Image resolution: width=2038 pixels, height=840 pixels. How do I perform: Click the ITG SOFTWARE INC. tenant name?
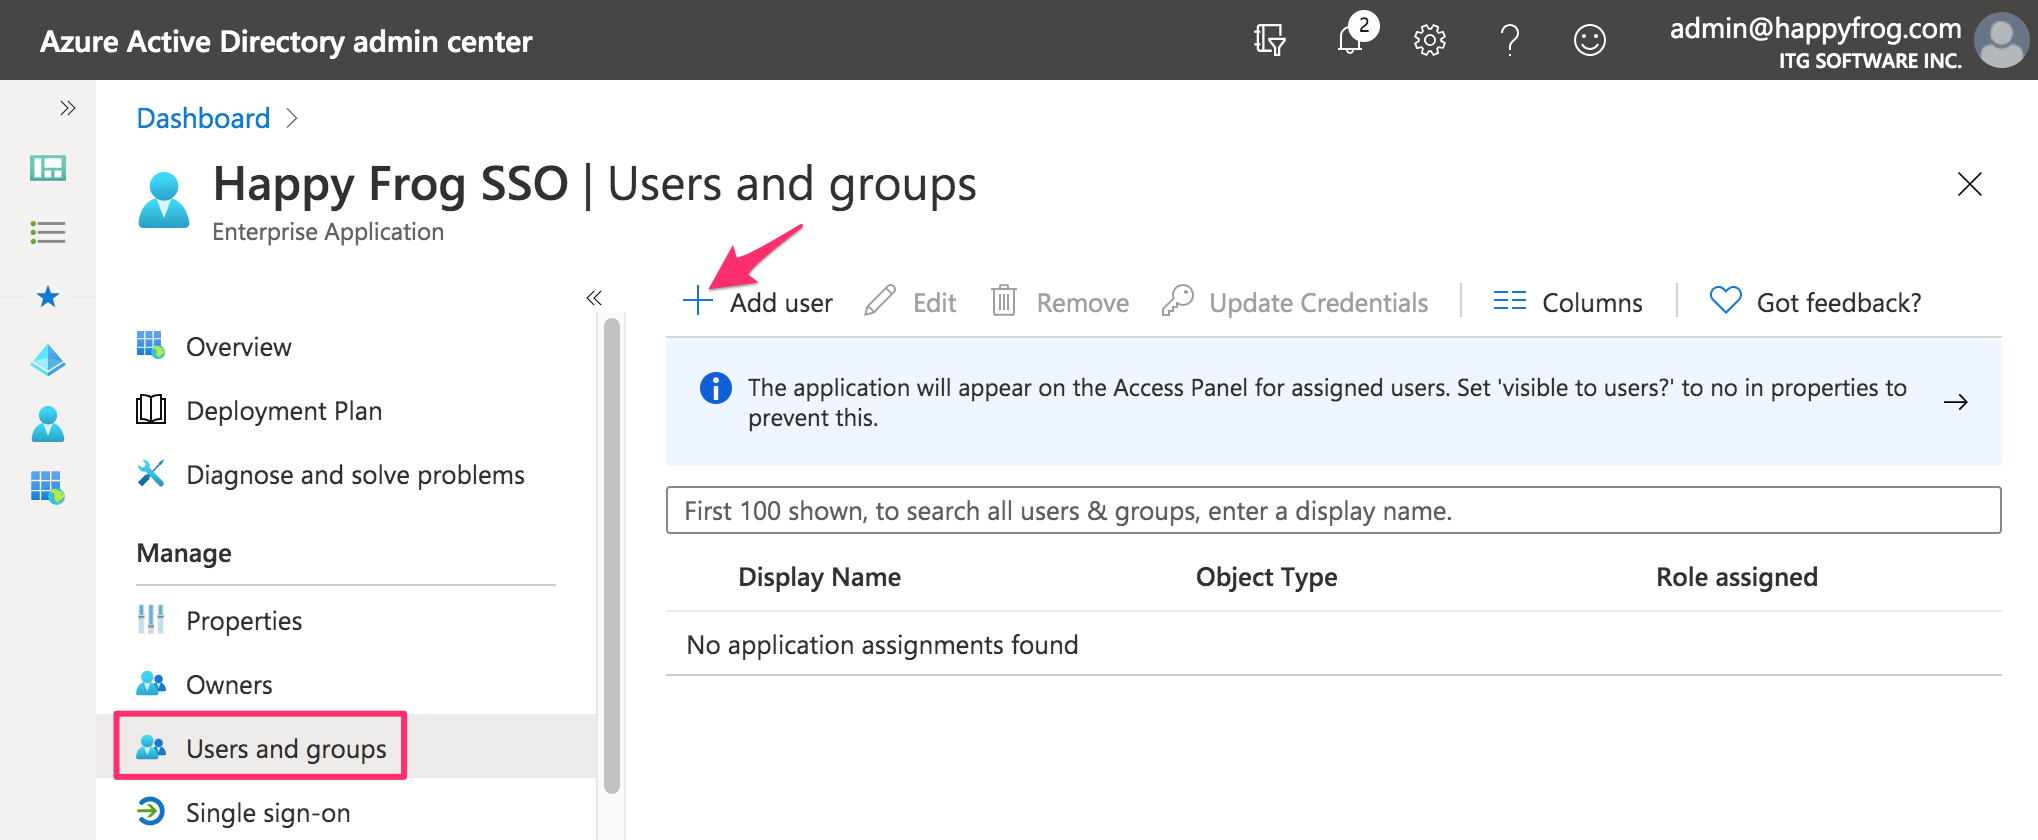[x=1870, y=61]
